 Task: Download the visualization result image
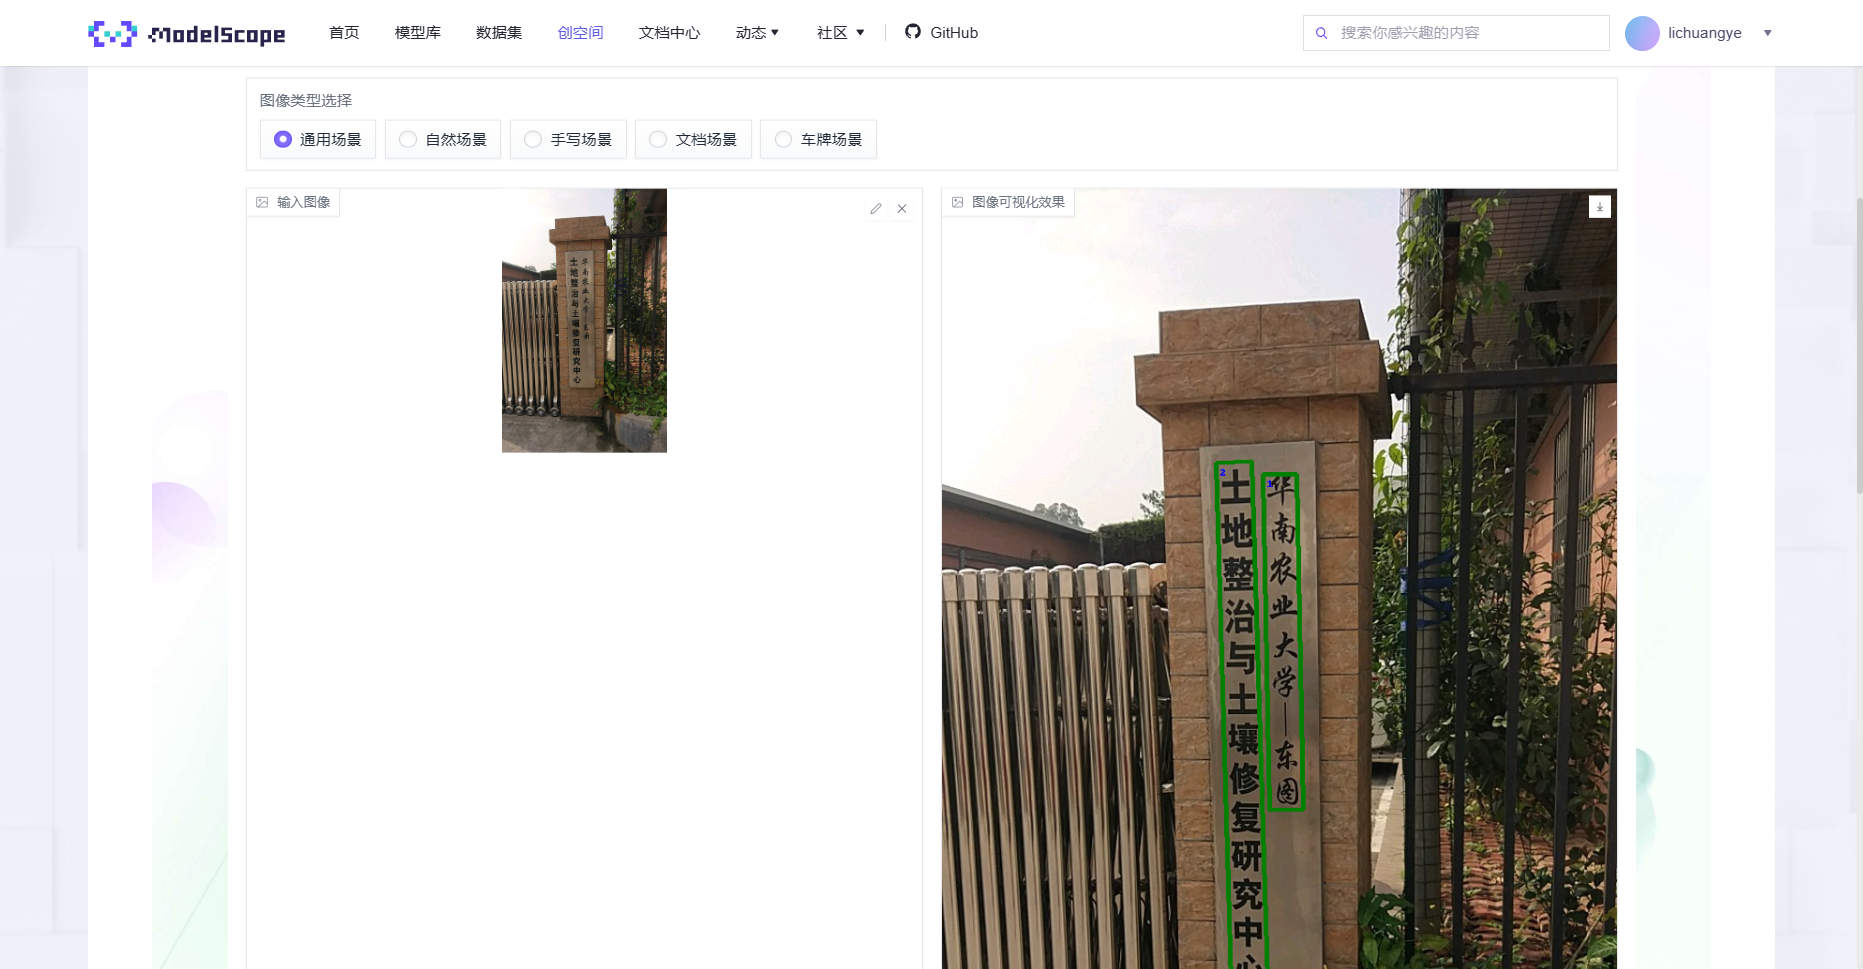1600,207
